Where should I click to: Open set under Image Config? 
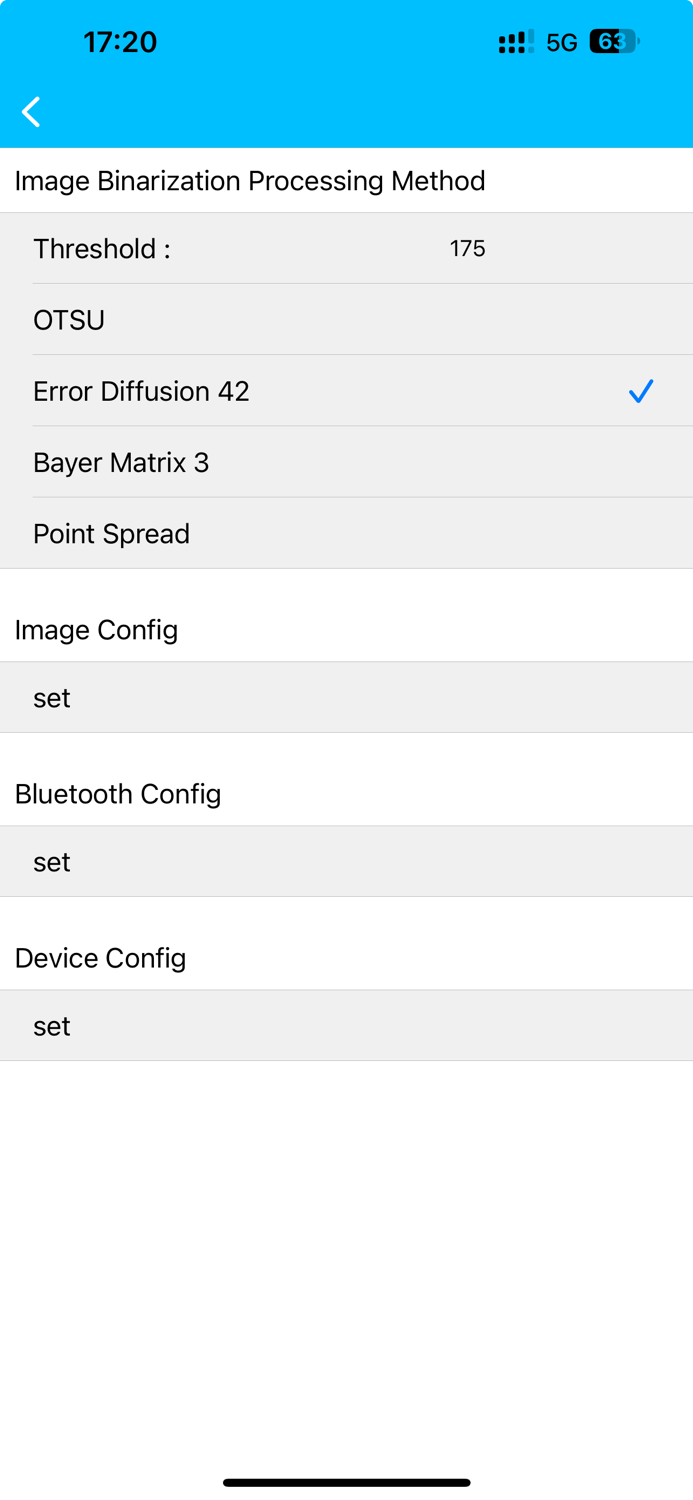[52, 698]
